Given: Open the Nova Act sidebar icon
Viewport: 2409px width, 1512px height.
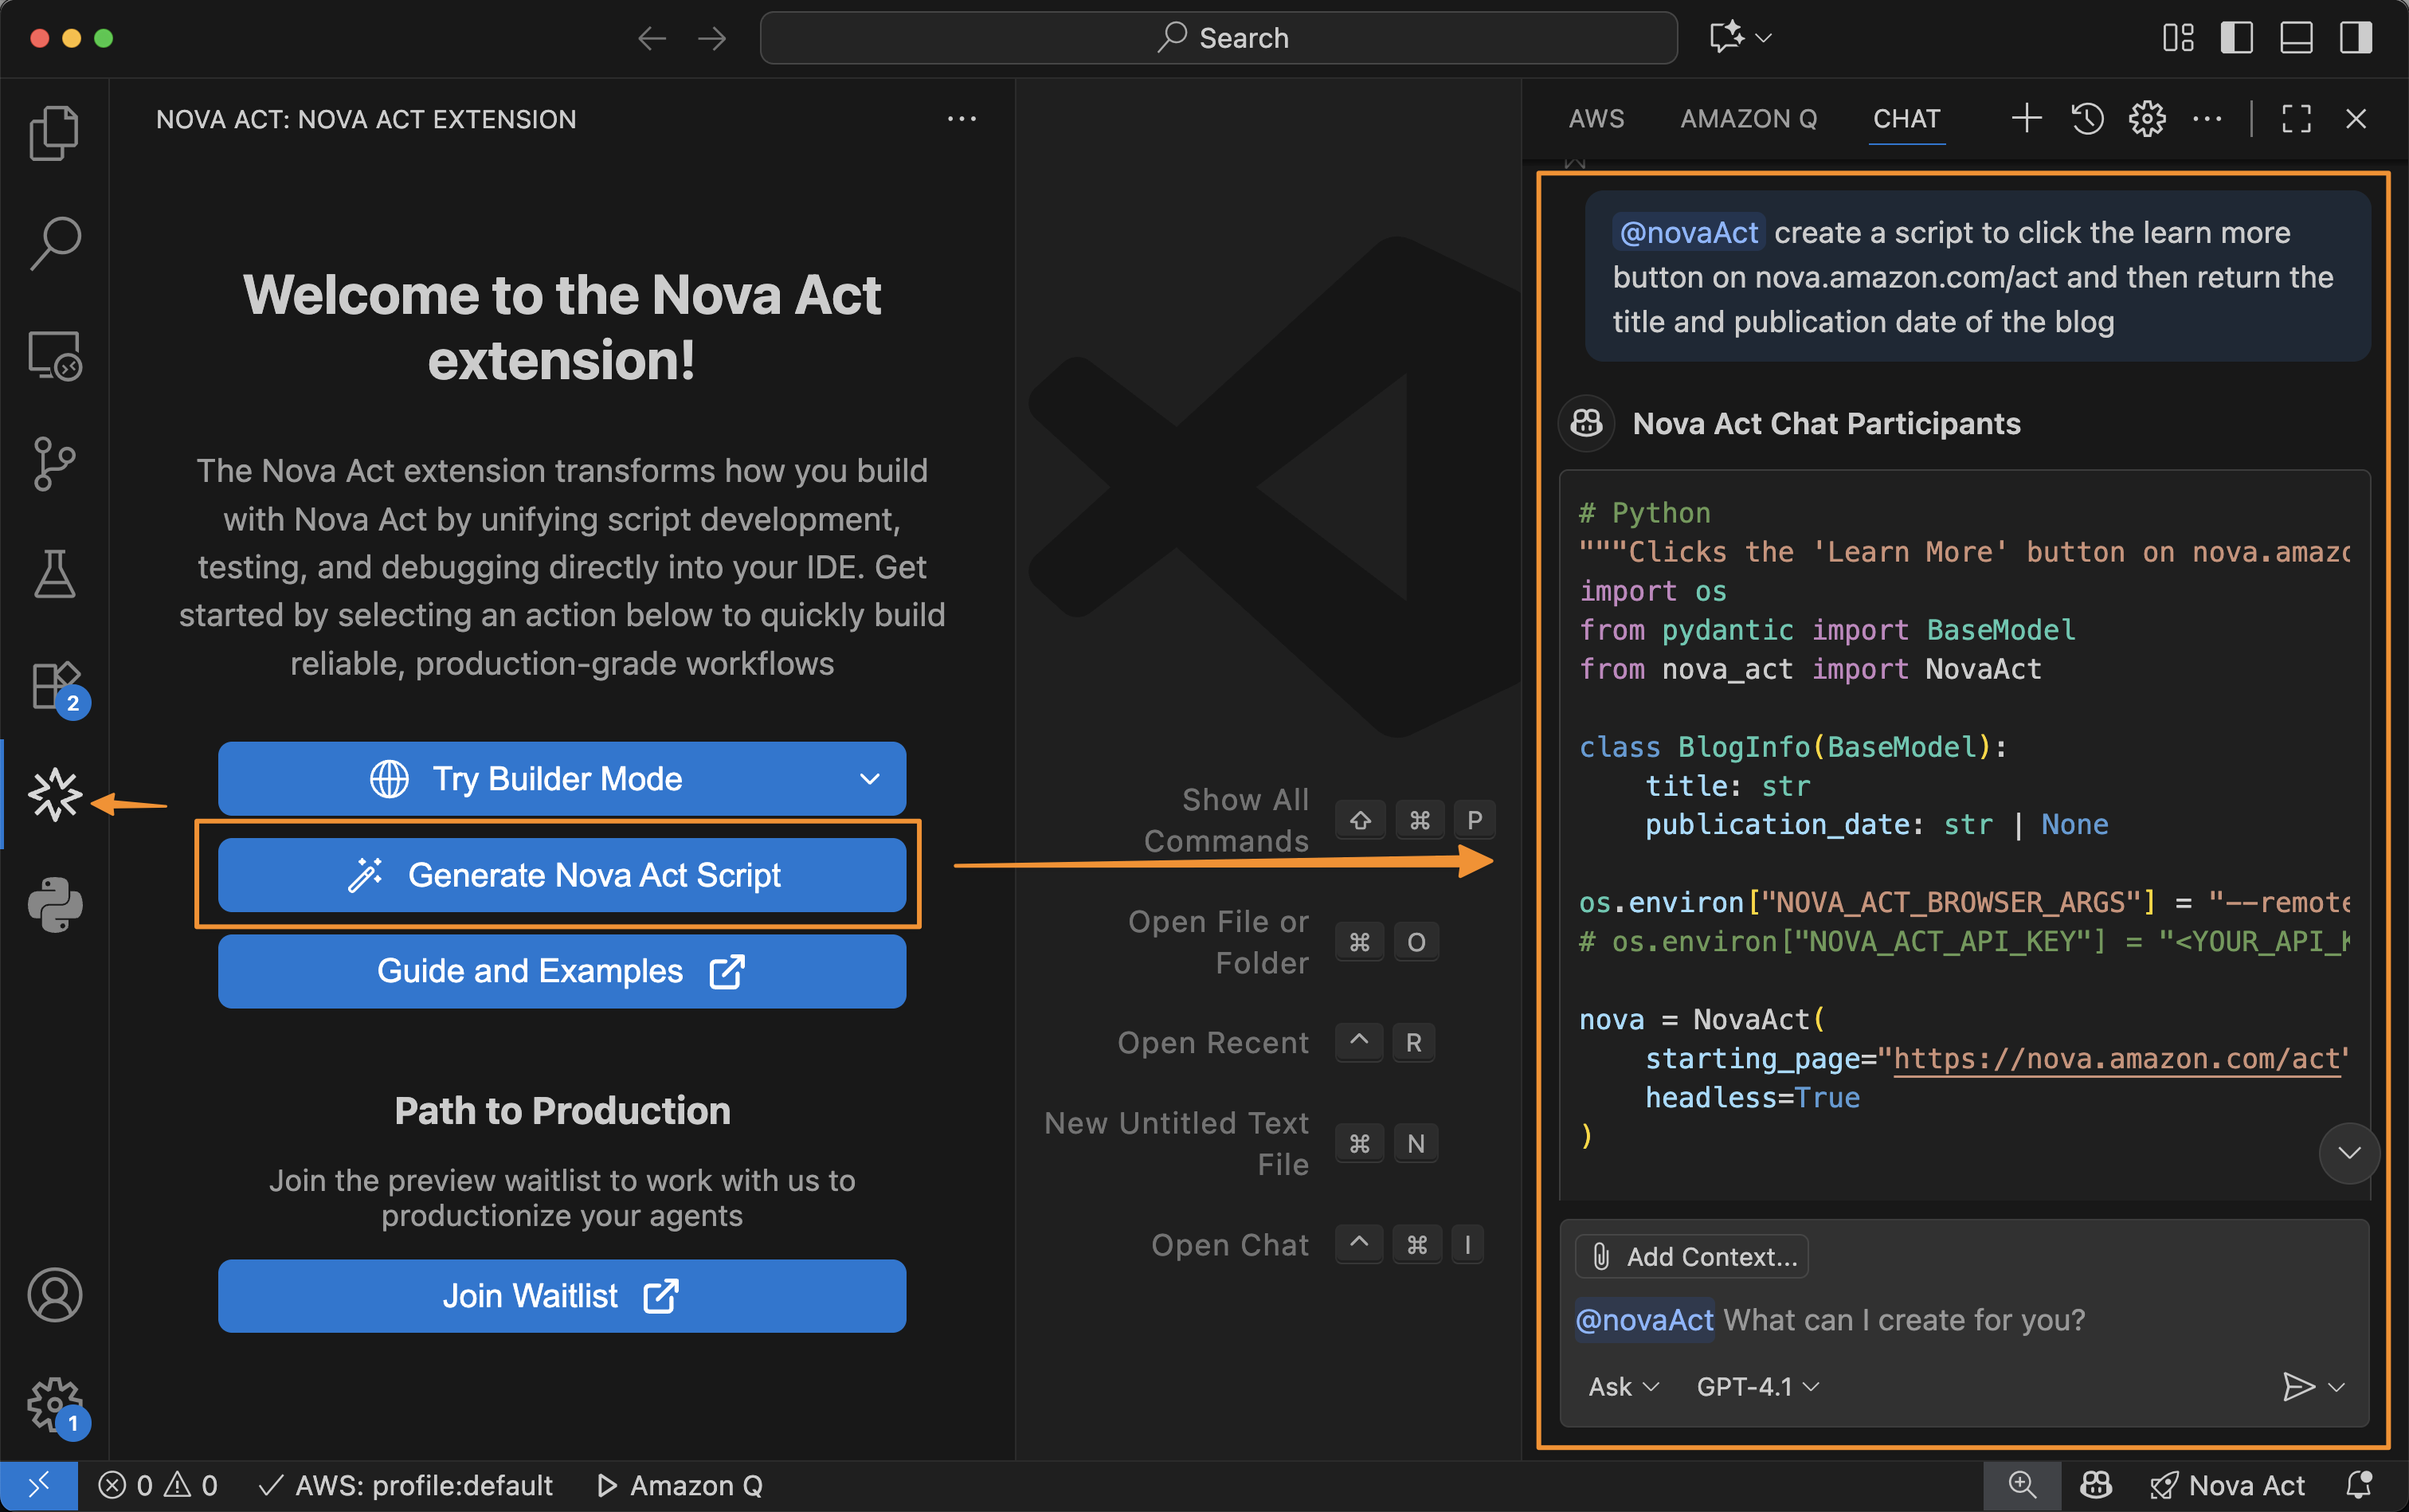Looking at the screenshot, I should pos(54,795).
